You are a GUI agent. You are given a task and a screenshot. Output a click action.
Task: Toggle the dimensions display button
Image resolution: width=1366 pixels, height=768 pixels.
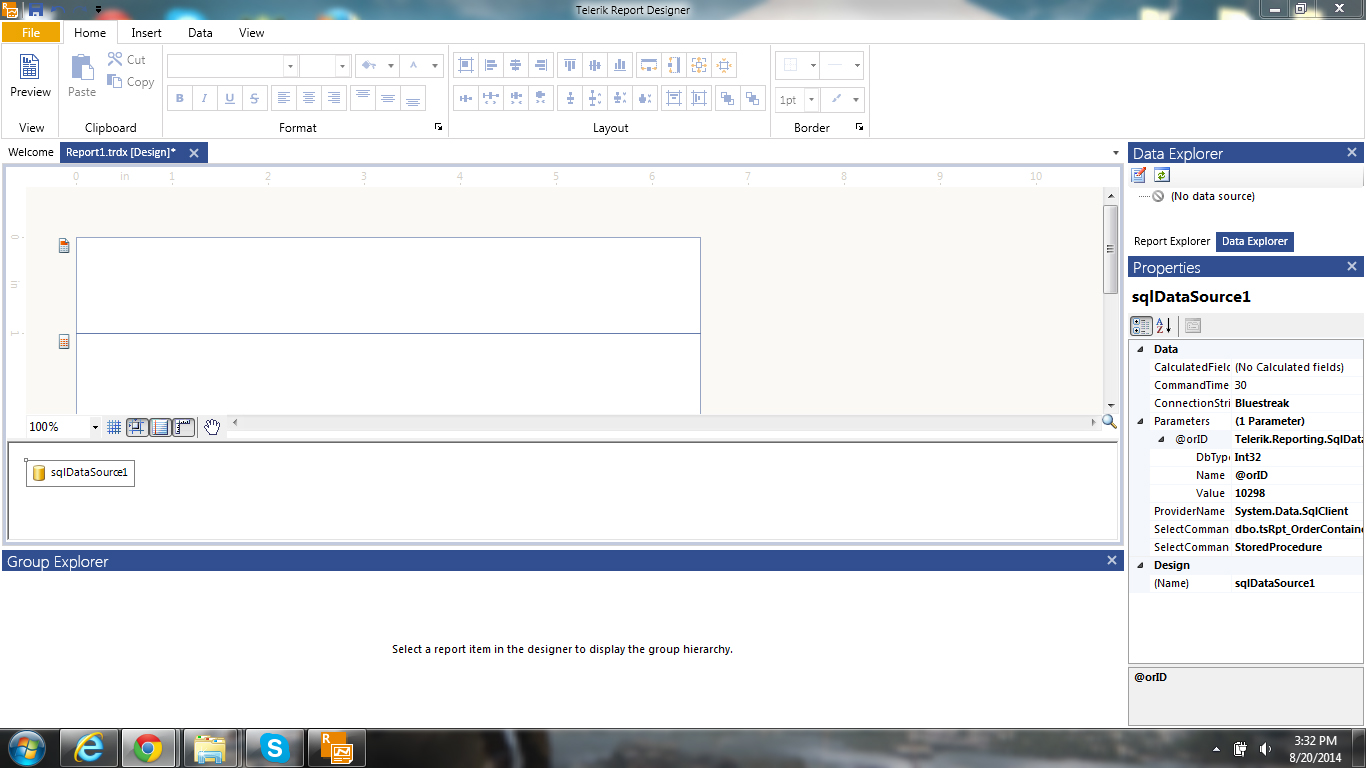pos(160,427)
